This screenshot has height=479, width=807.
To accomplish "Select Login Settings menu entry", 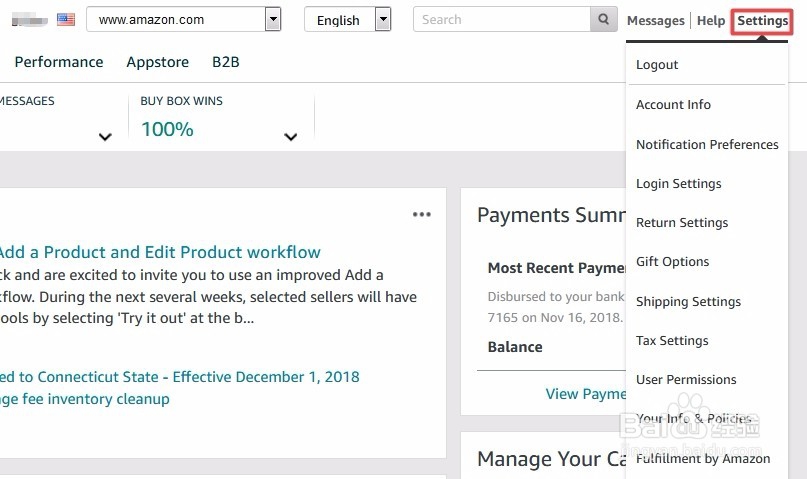I will click(678, 184).
